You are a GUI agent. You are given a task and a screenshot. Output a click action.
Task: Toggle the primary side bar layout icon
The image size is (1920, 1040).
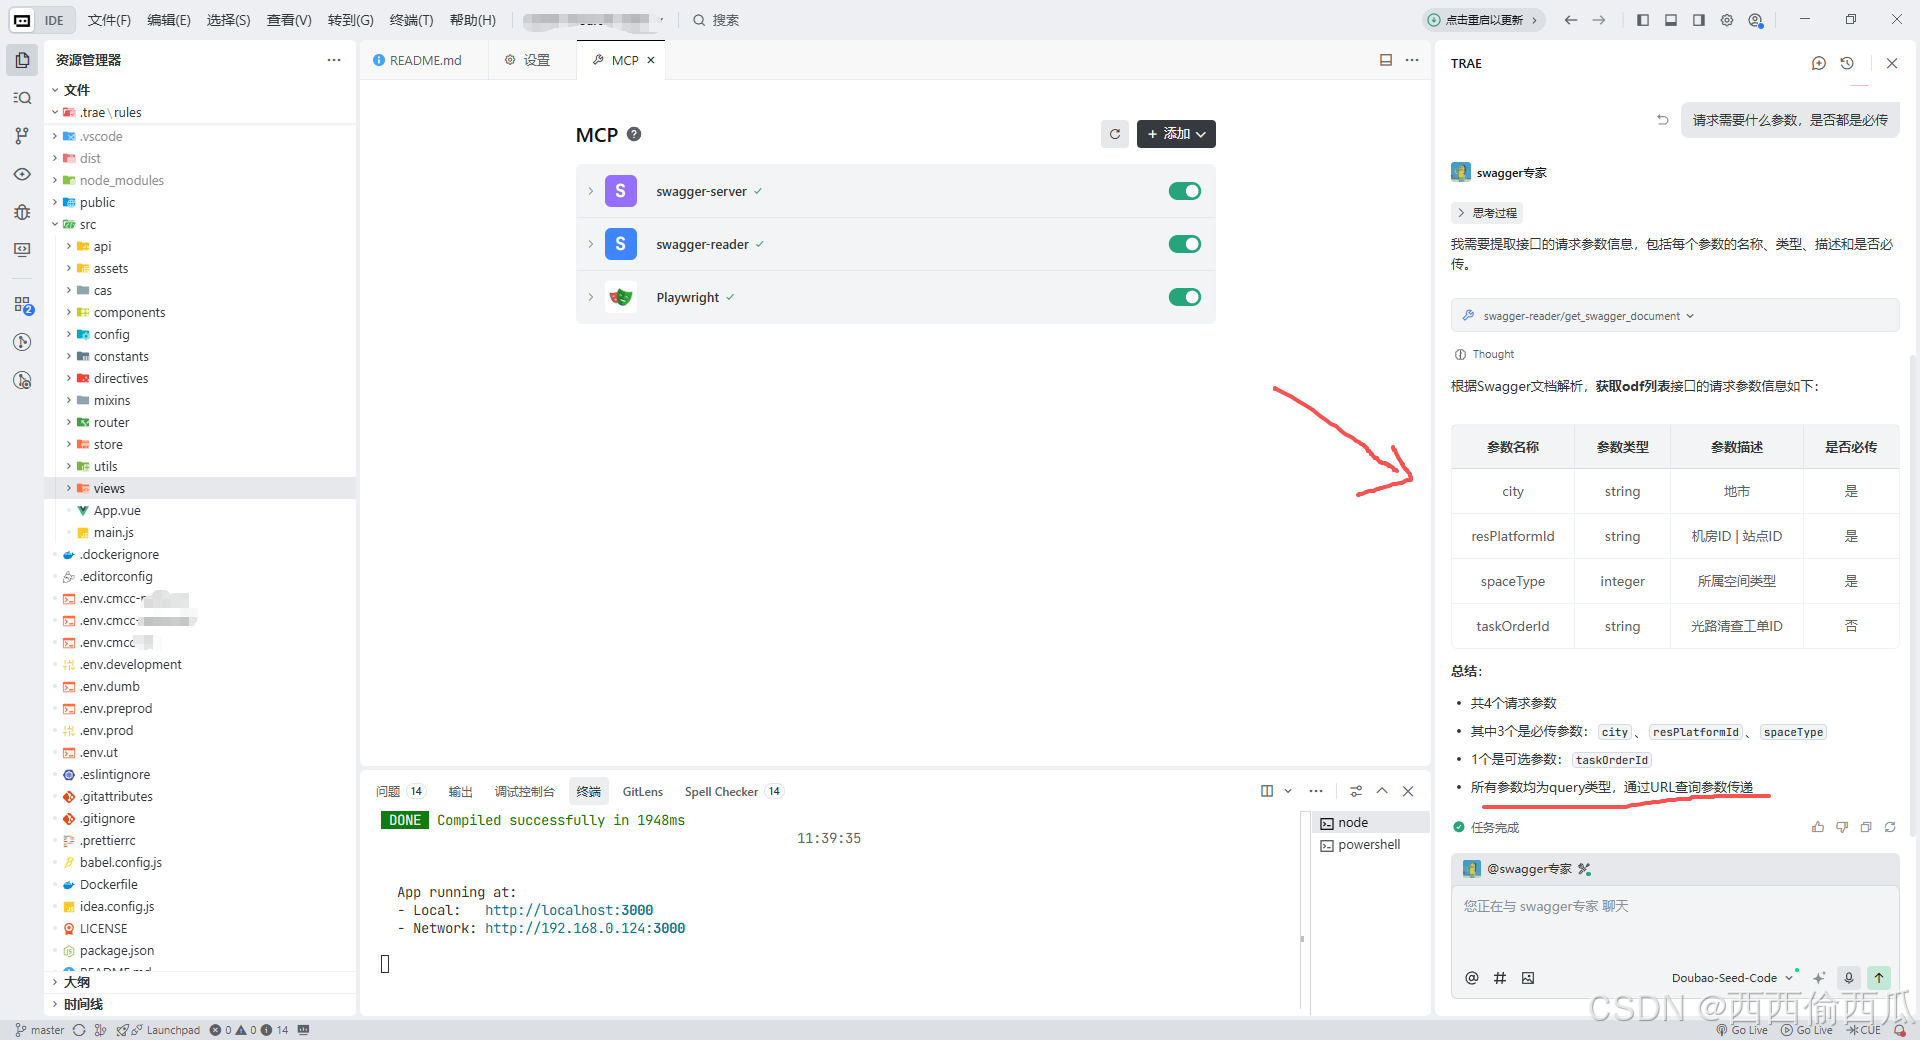[1643, 20]
